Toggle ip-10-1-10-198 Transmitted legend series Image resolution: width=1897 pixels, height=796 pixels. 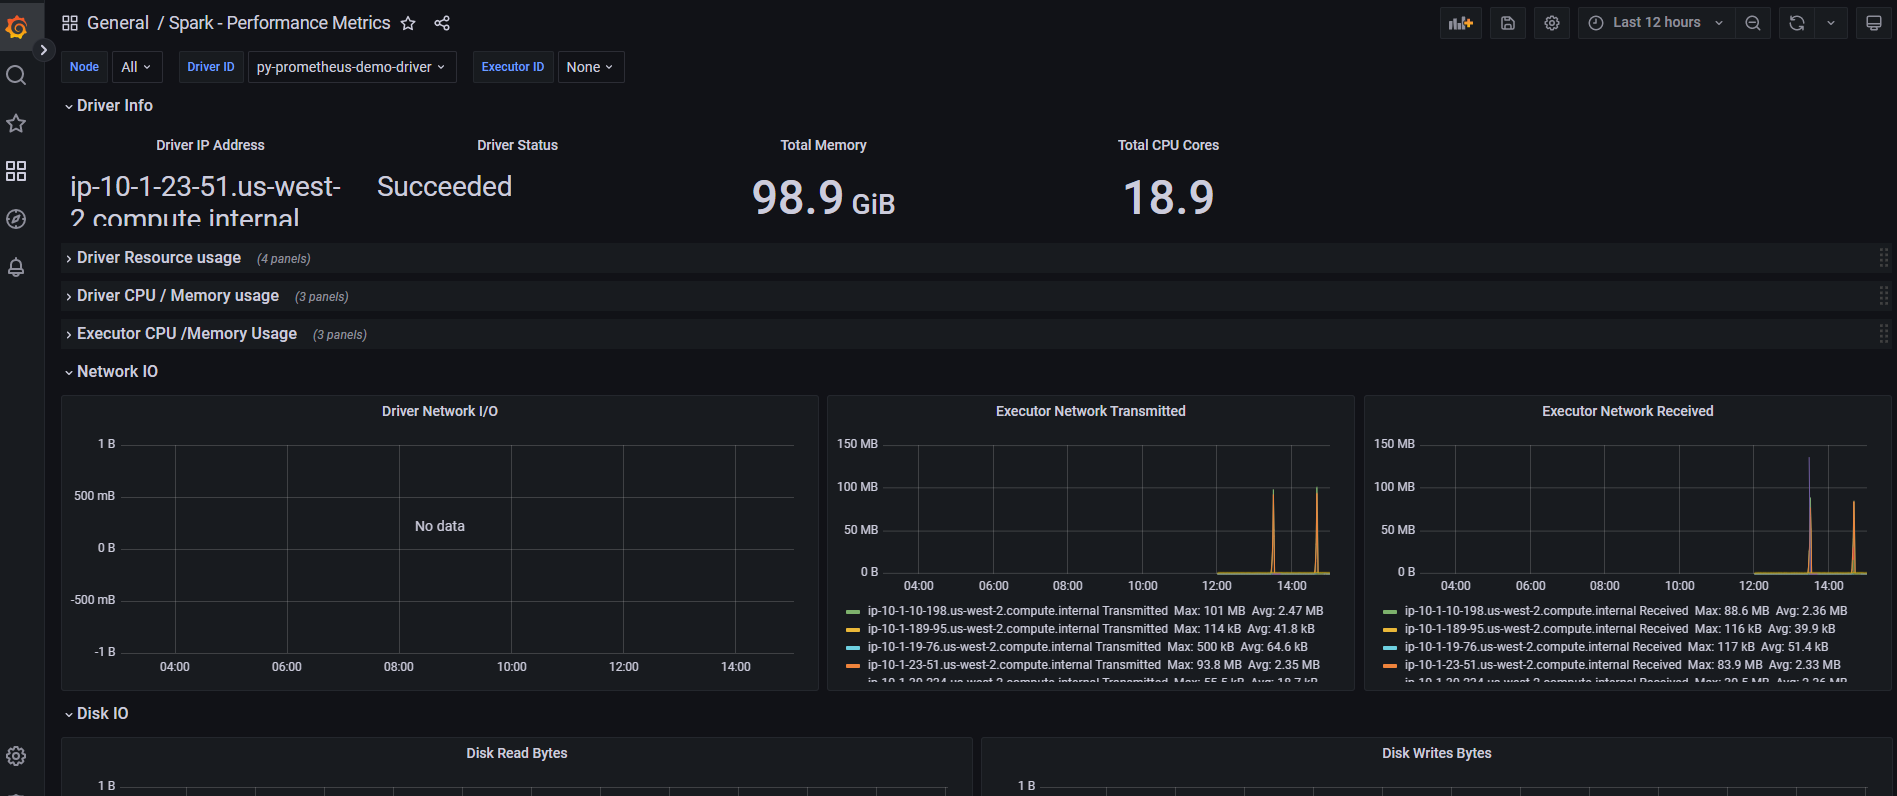click(x=1018, y=611)
